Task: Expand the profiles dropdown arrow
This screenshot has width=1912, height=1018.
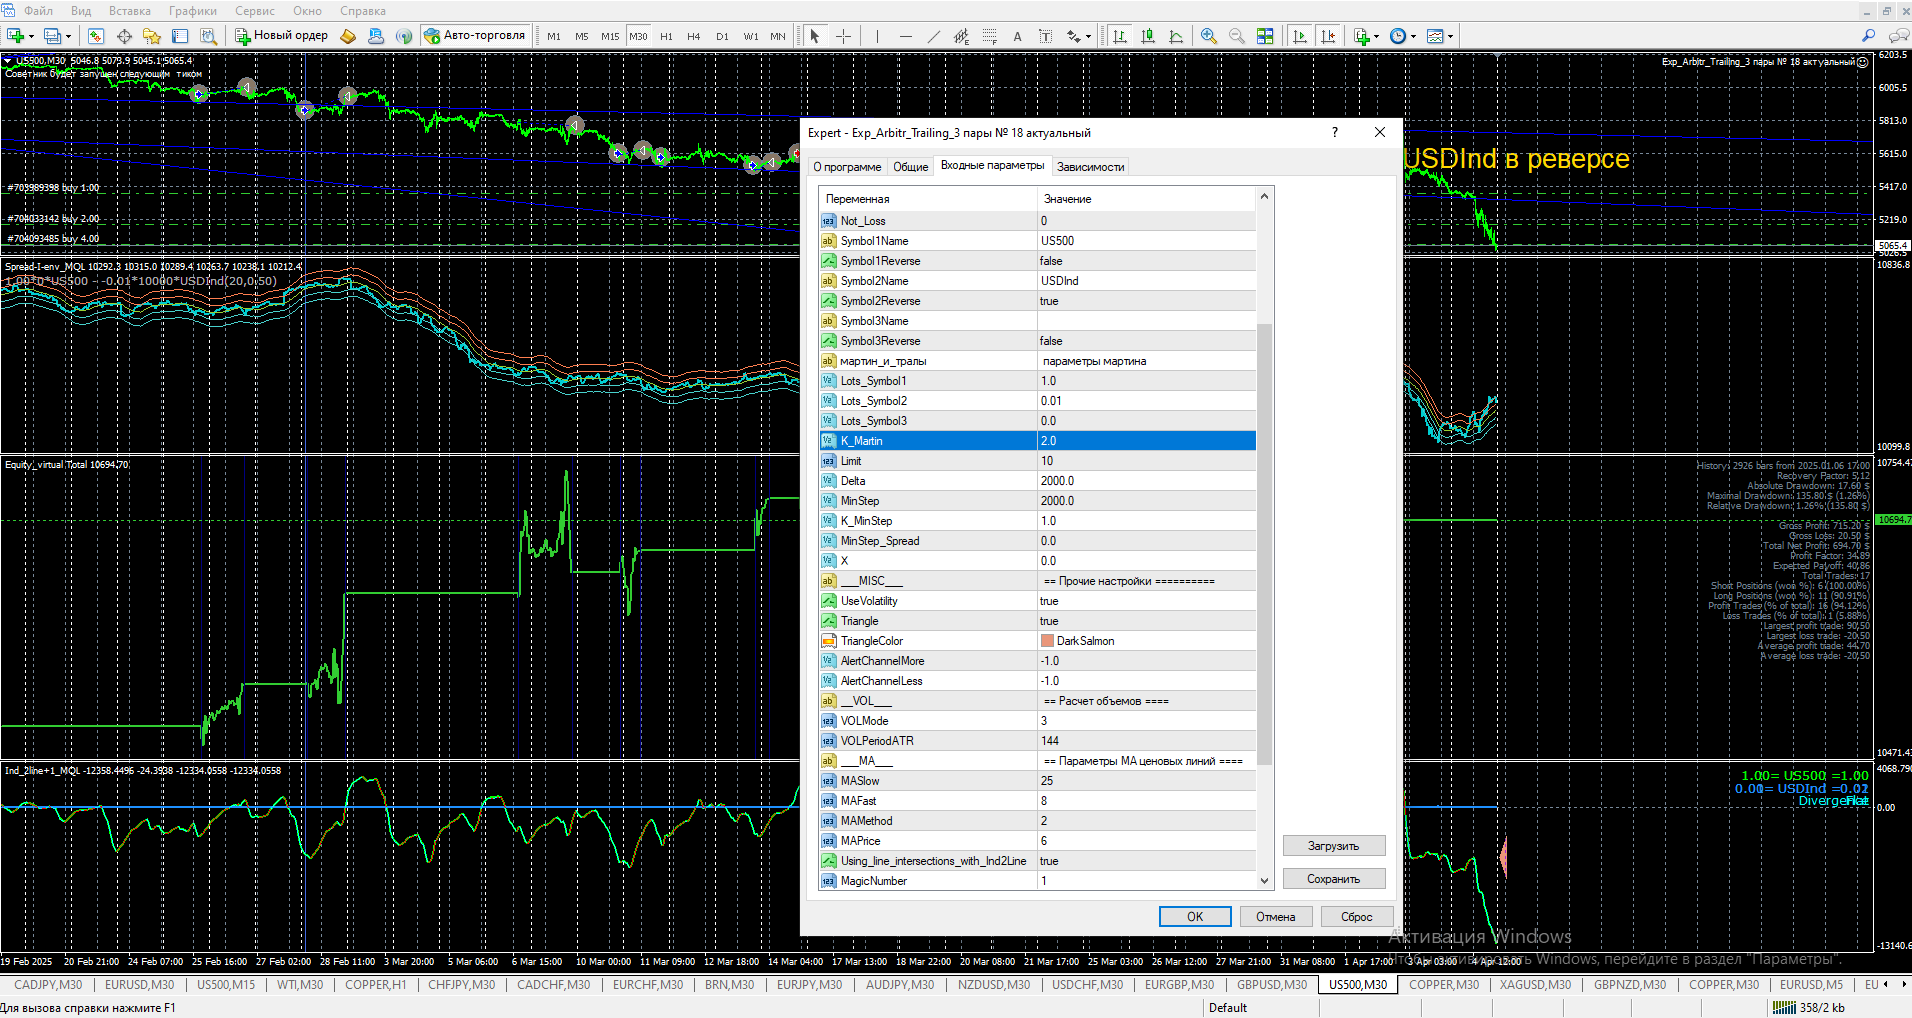Action: tap(69, 37)
